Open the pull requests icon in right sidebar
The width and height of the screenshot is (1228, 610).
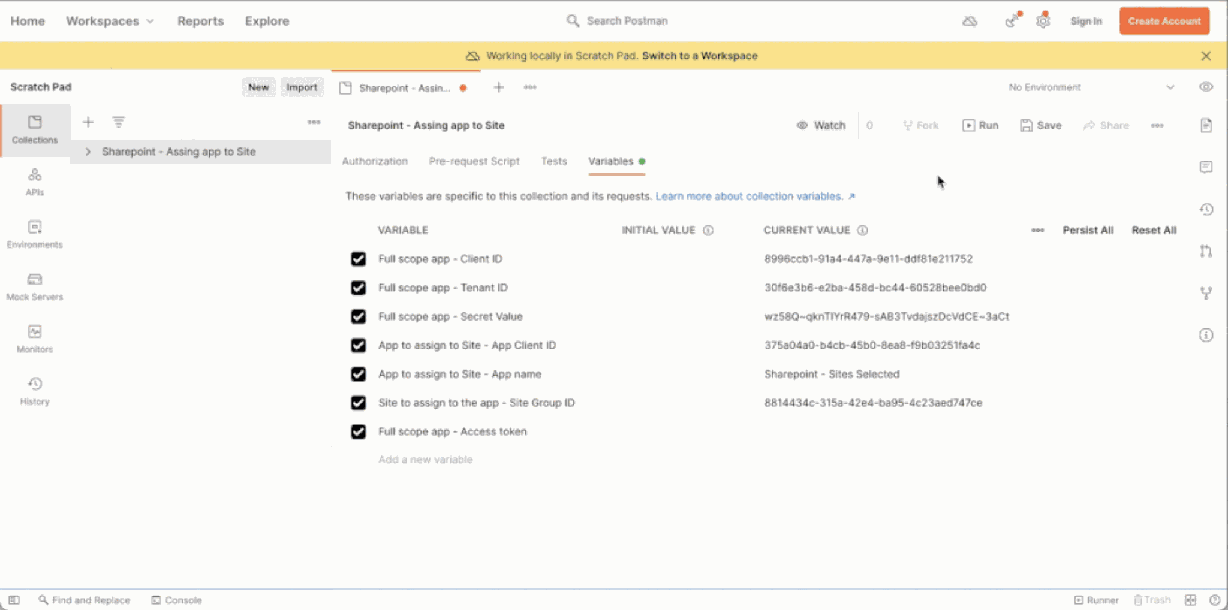tap(1206, 251)
